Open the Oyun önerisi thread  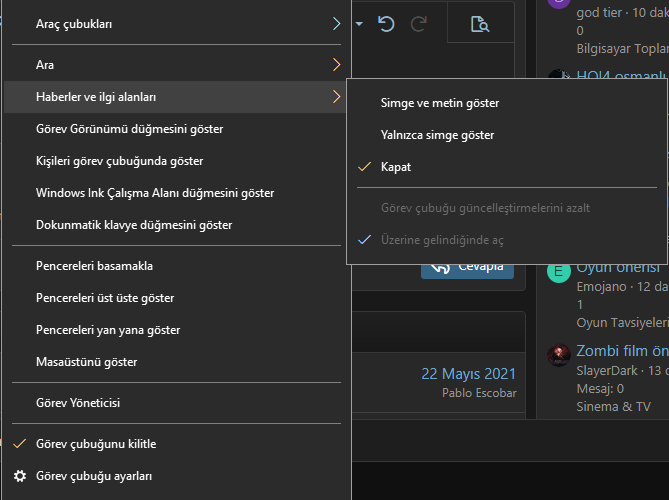pos(618,269)
